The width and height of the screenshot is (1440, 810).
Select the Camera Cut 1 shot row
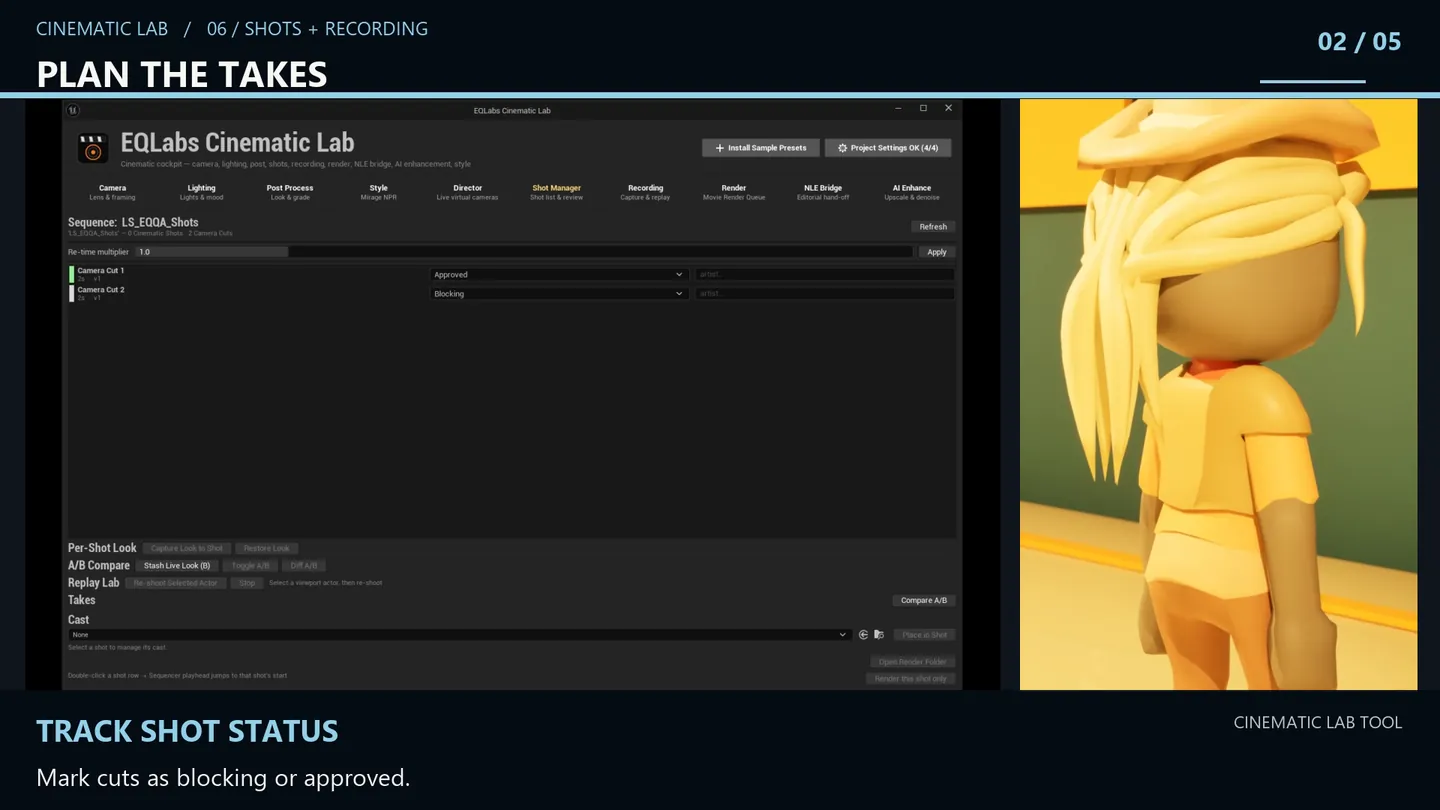tap(511, 275)
